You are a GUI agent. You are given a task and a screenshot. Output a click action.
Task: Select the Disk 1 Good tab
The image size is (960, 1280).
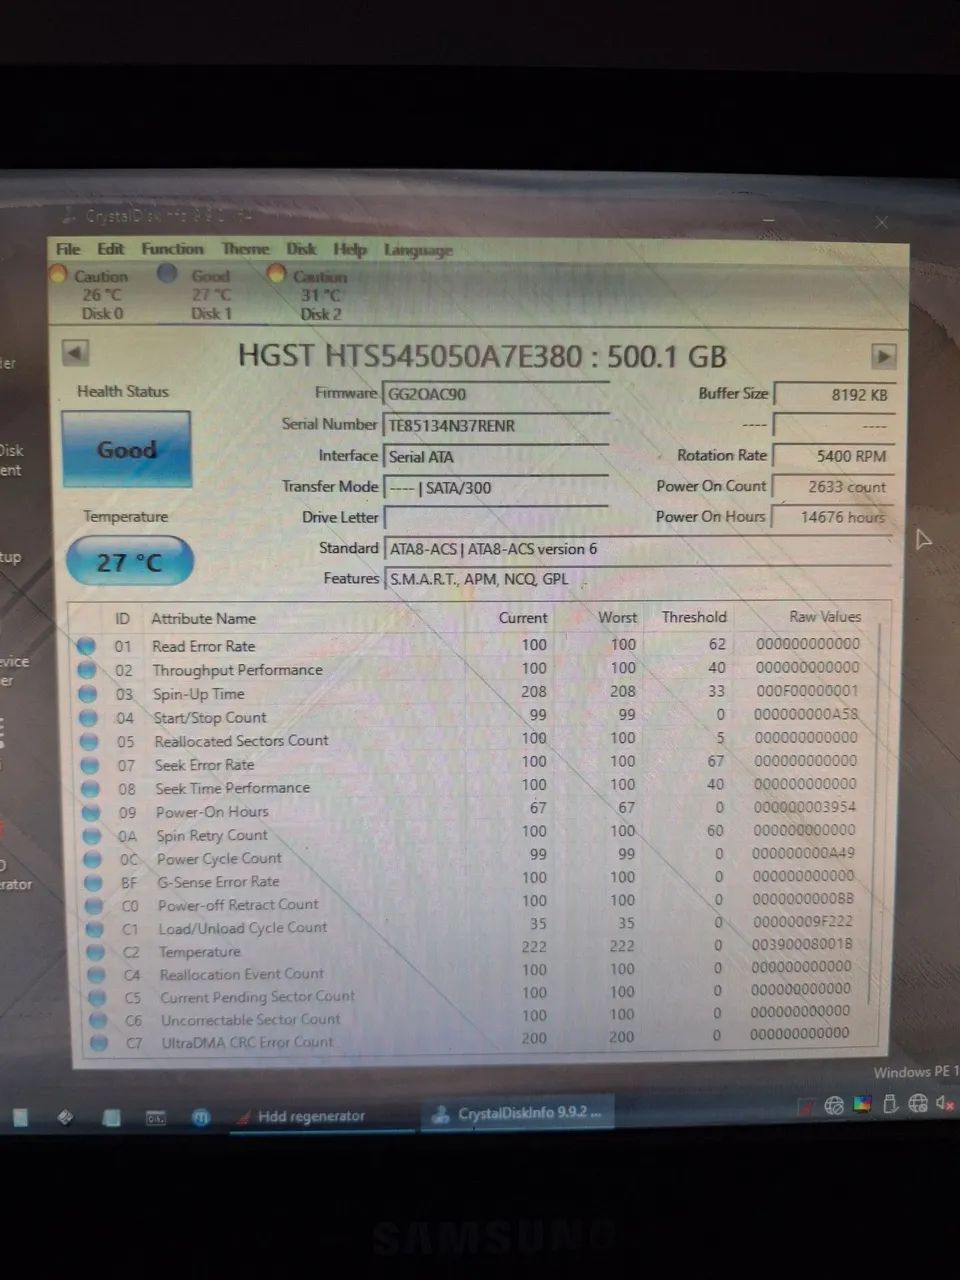[x=210, y=294]
